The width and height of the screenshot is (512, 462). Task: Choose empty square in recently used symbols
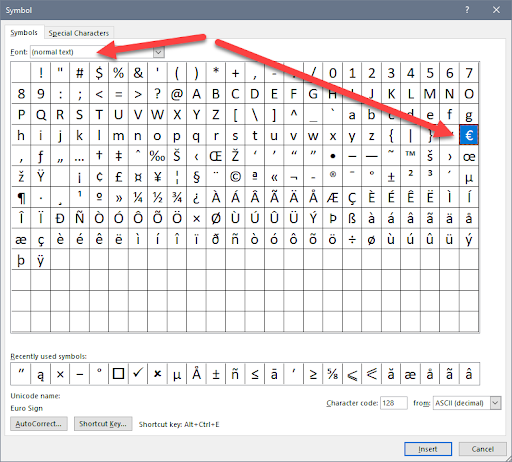click(x=119, y=374)
